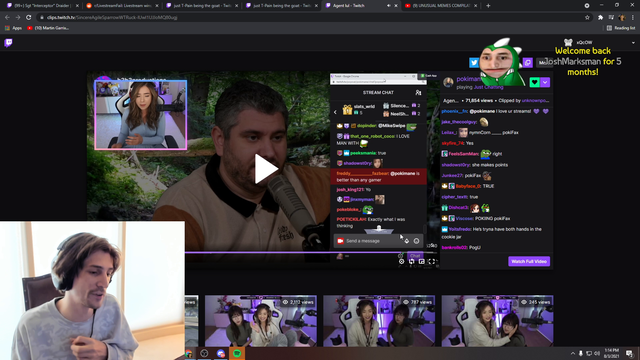Open the Martin Garrix YouTube bookmark
This screenshot has height=360, width=640.
click(48, 28)
